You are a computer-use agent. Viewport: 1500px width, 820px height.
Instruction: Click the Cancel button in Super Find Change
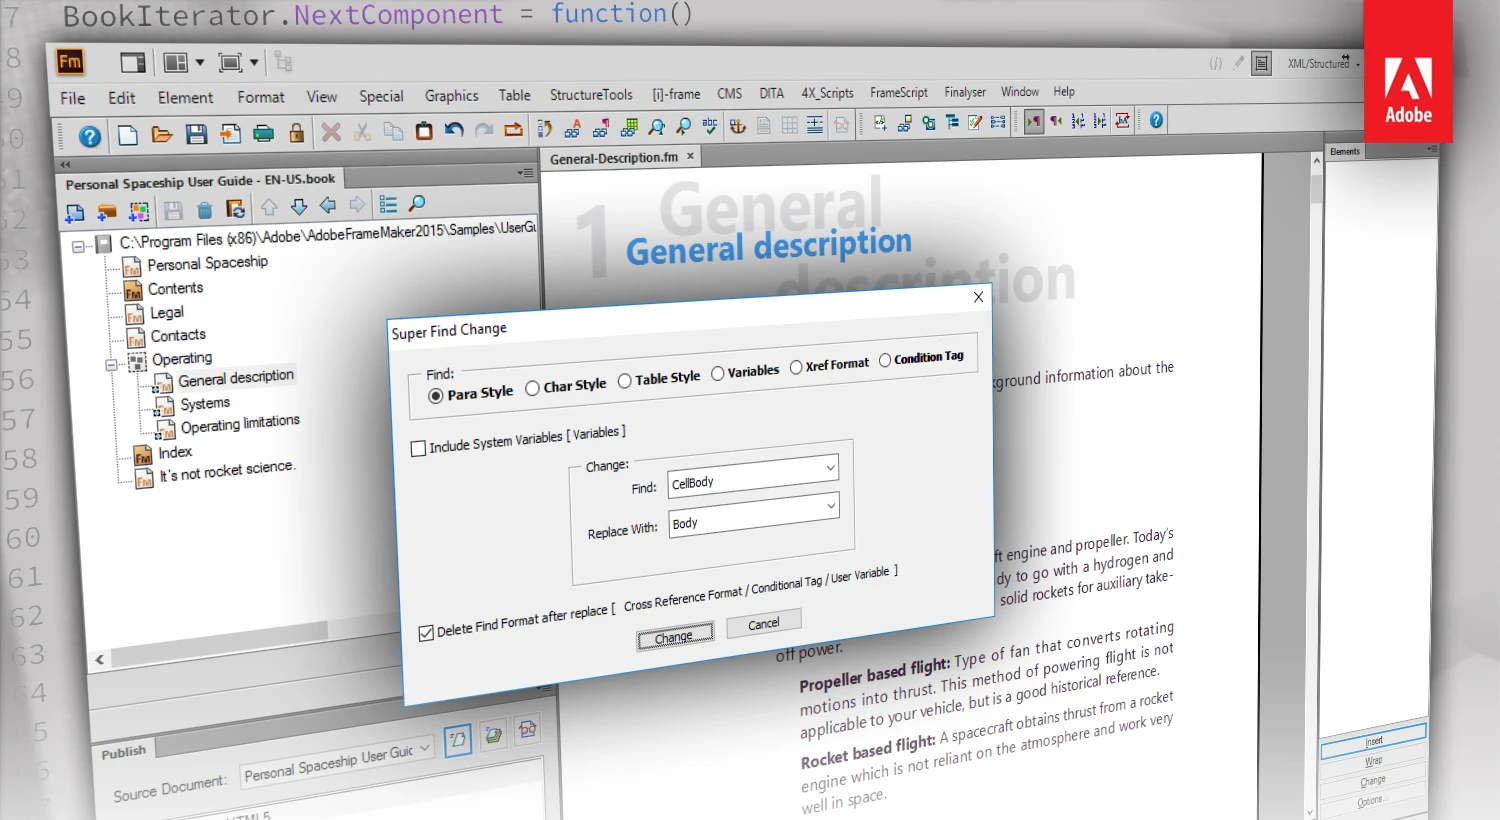(764, 624)
